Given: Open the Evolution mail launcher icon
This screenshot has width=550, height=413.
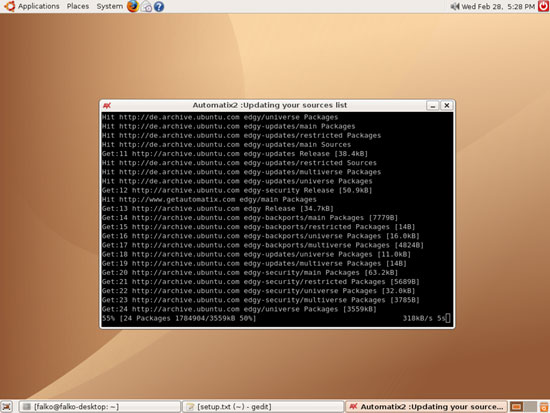Looking at the screenshot, I should tap(146, 7).
